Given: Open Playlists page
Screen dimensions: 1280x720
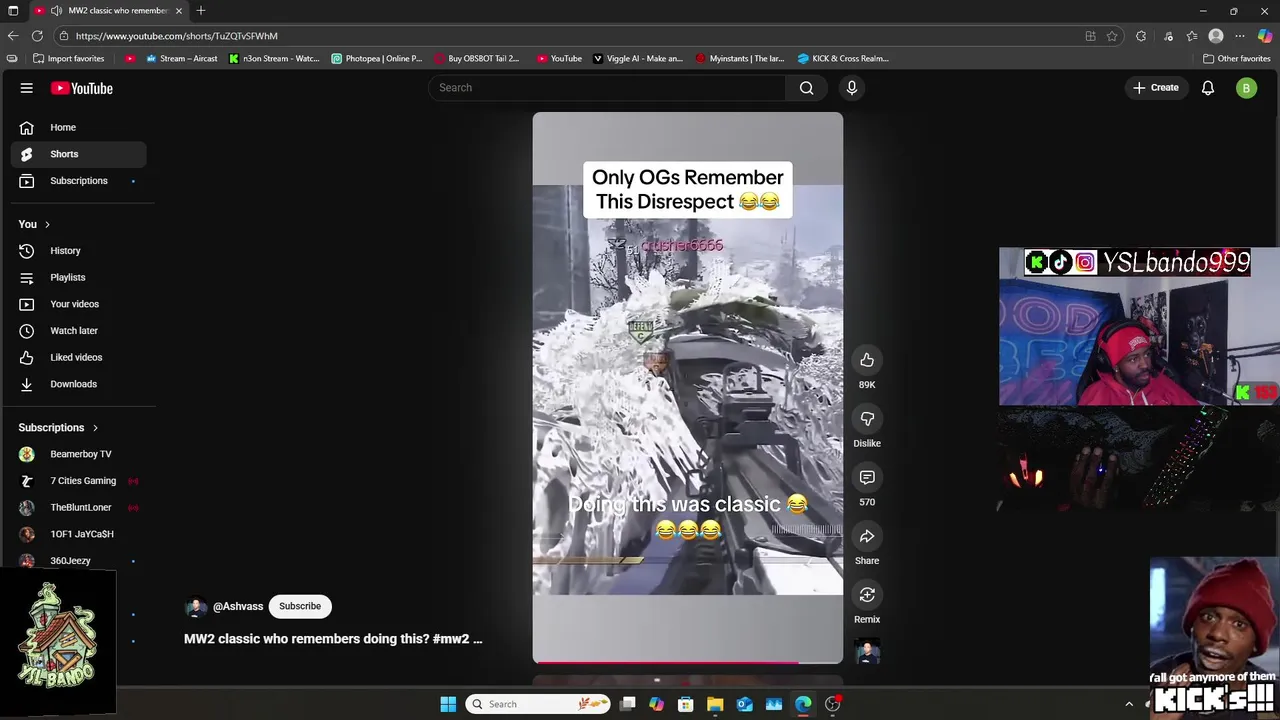Looking at the screenshot, I should 78,277.
